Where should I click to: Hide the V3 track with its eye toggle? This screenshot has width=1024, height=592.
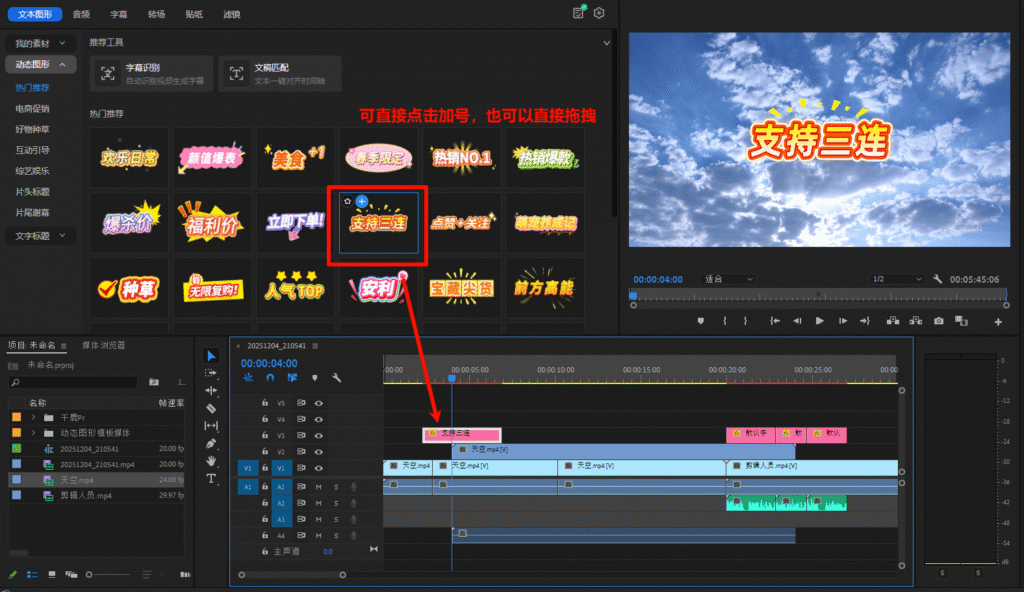point(318,434)
